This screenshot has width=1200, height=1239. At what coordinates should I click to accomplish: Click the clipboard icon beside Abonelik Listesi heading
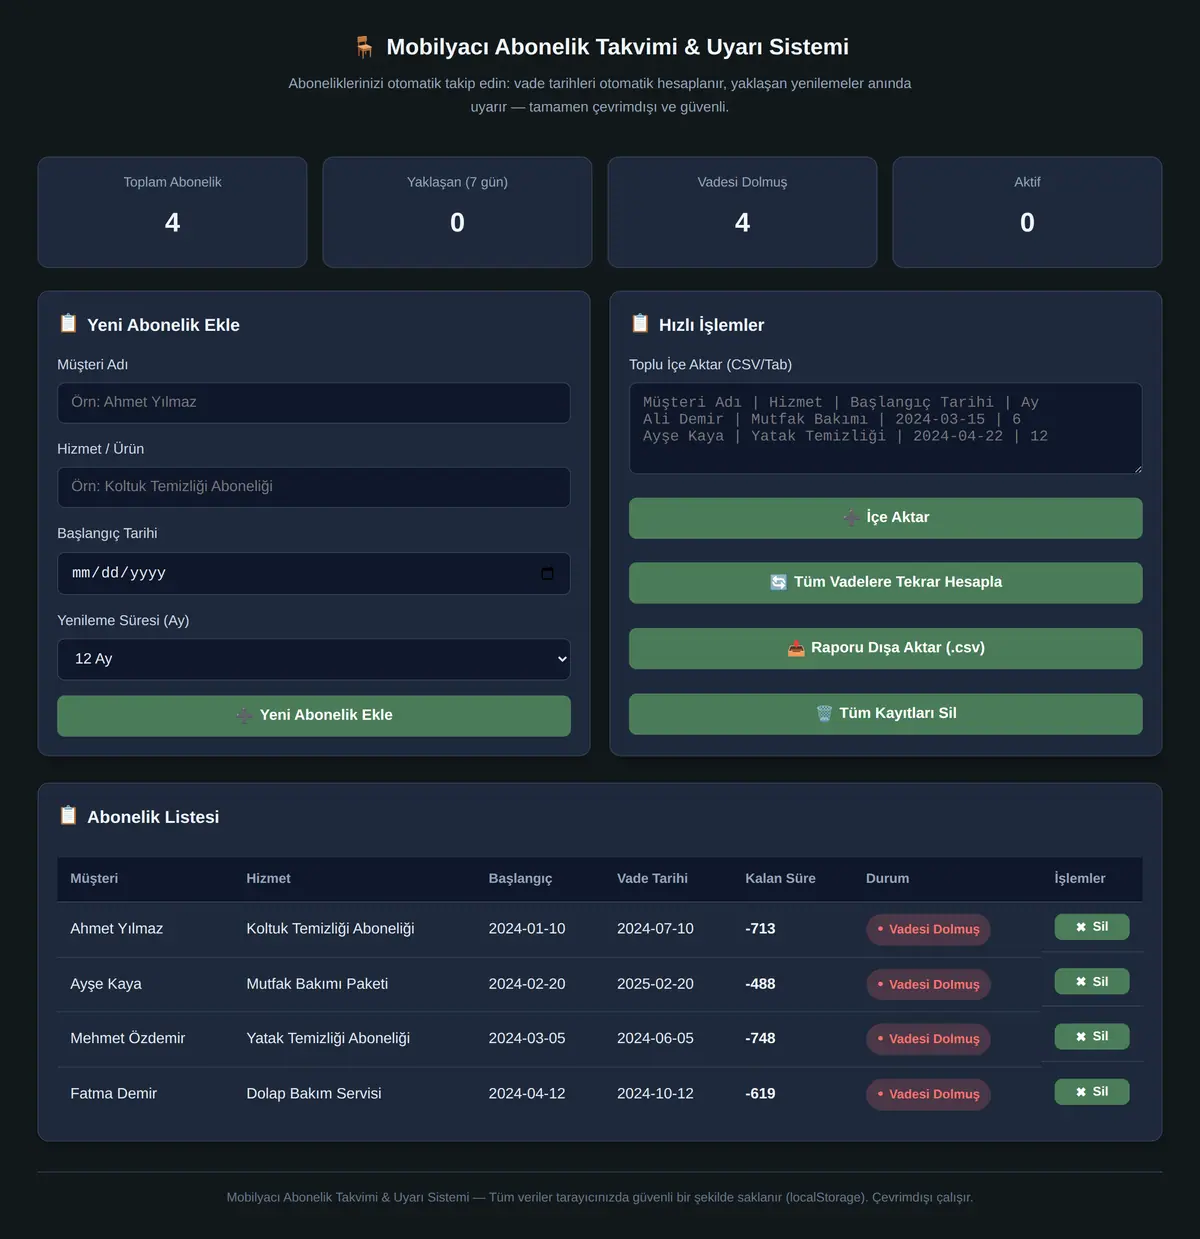coord(68,815)
